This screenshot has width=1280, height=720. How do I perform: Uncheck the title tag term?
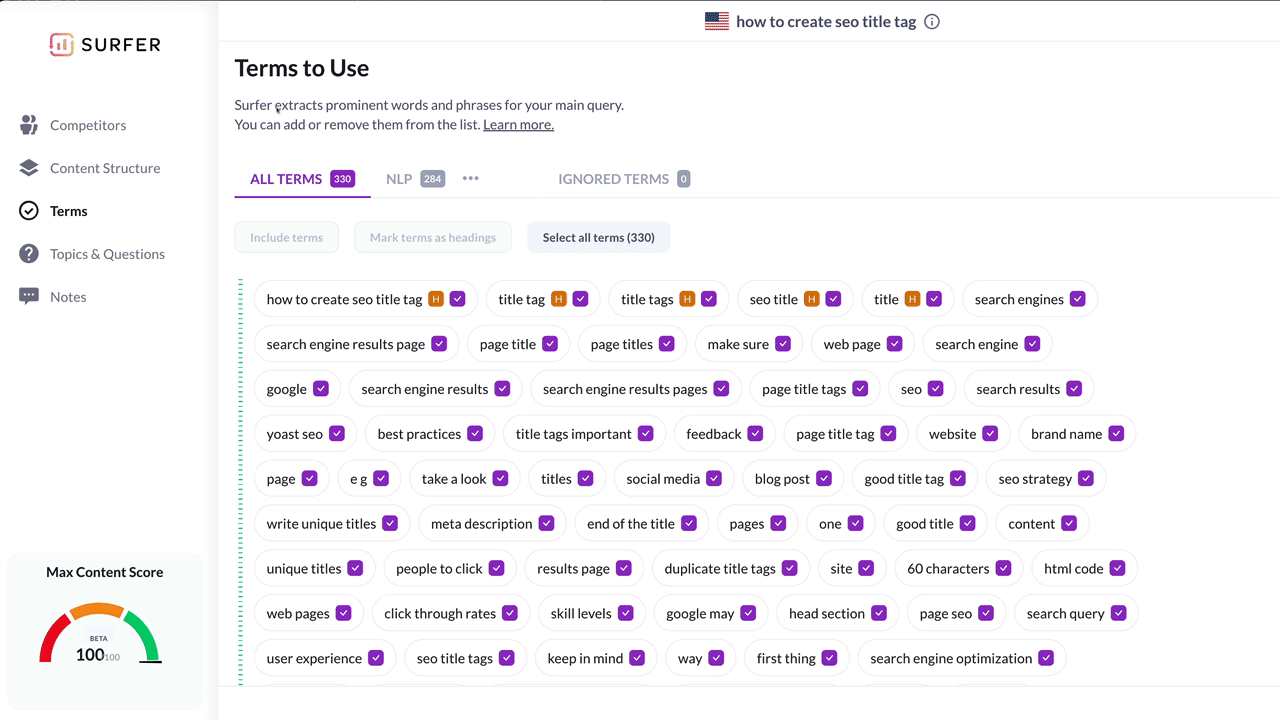point(581,298)
